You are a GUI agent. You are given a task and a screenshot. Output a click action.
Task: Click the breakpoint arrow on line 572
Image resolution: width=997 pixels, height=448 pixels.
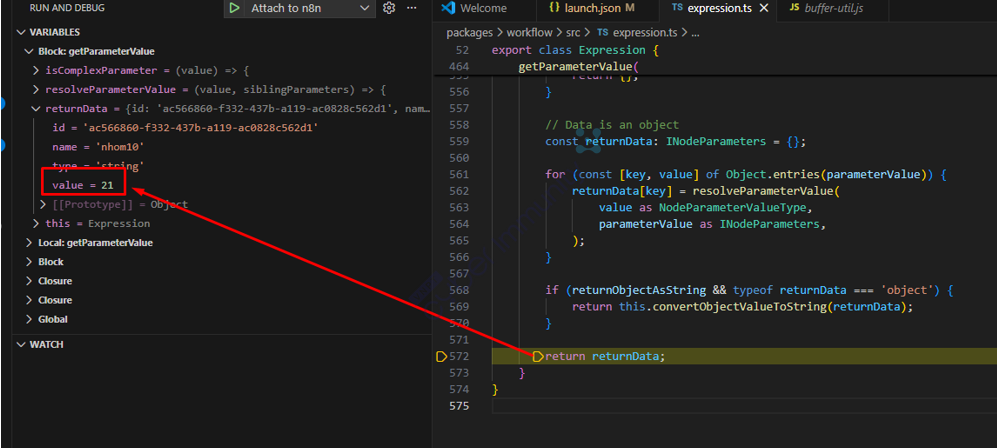[x=442, y=356]
